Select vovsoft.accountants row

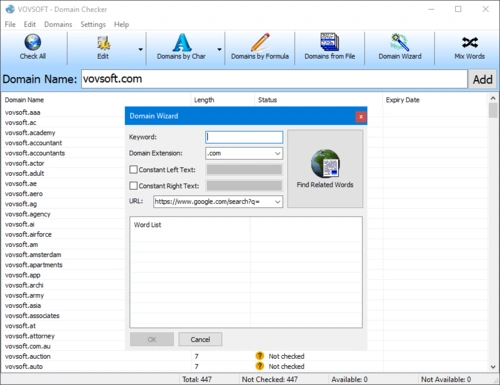click(x=35, y=153)
